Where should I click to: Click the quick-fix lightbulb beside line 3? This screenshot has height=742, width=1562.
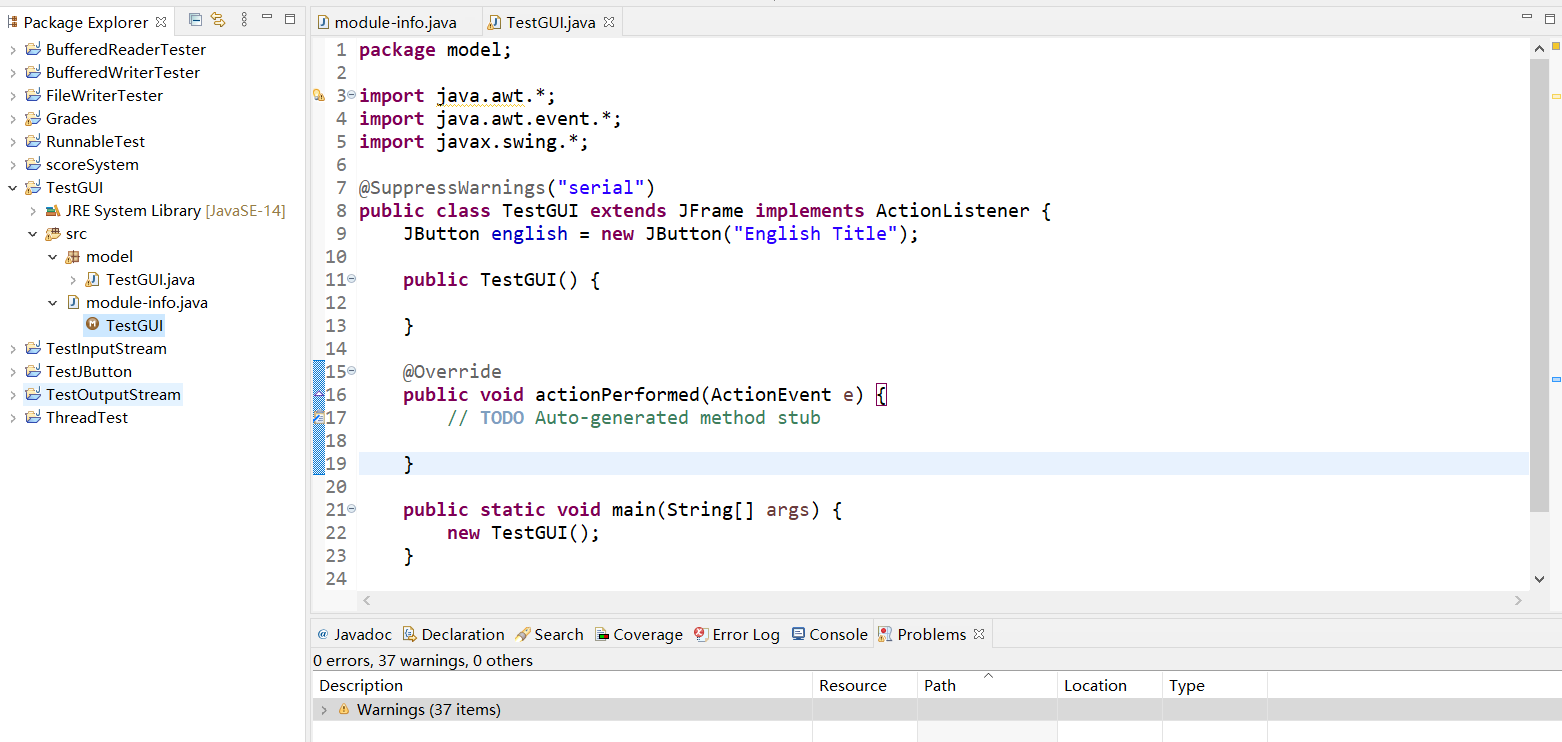pyautogui.click(x=320, y=95)
